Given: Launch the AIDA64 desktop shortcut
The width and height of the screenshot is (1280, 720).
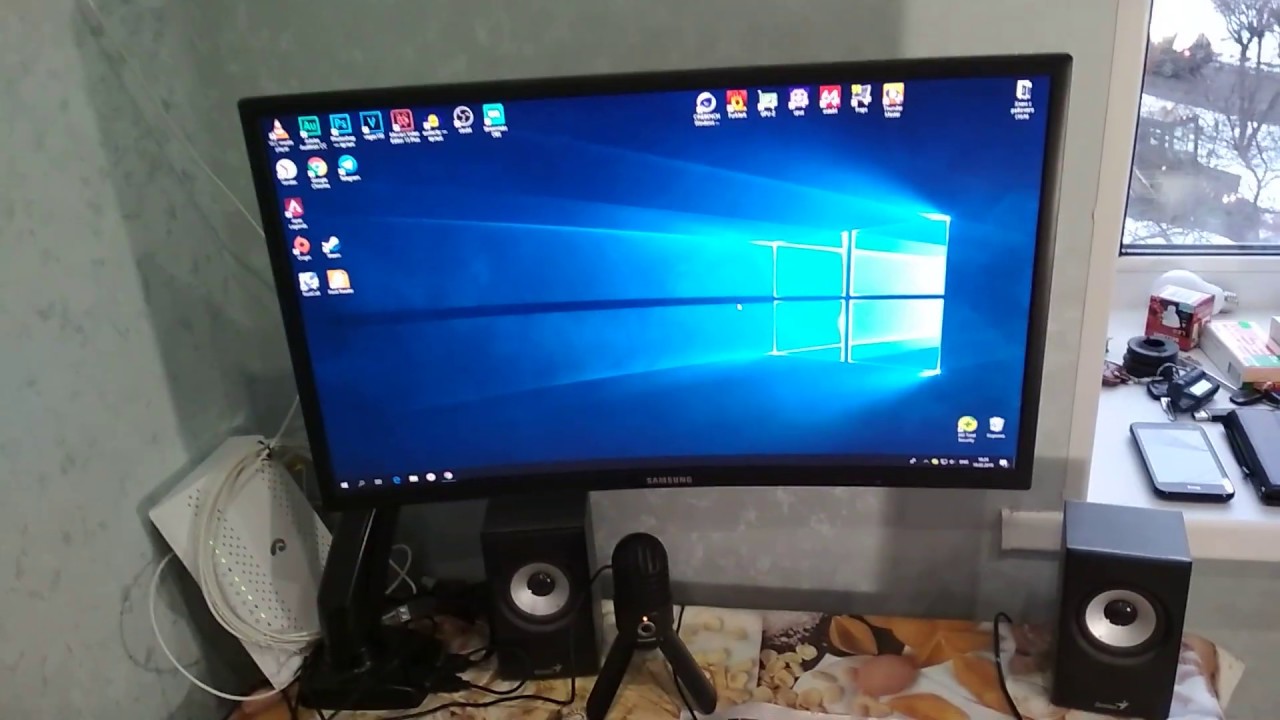Looking at the screenshot, I should point(829,97).
